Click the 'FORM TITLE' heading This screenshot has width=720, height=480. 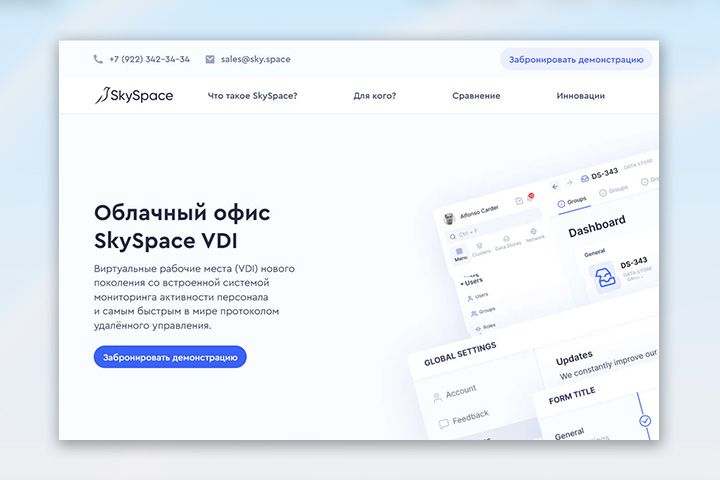(x=572, y=395)
